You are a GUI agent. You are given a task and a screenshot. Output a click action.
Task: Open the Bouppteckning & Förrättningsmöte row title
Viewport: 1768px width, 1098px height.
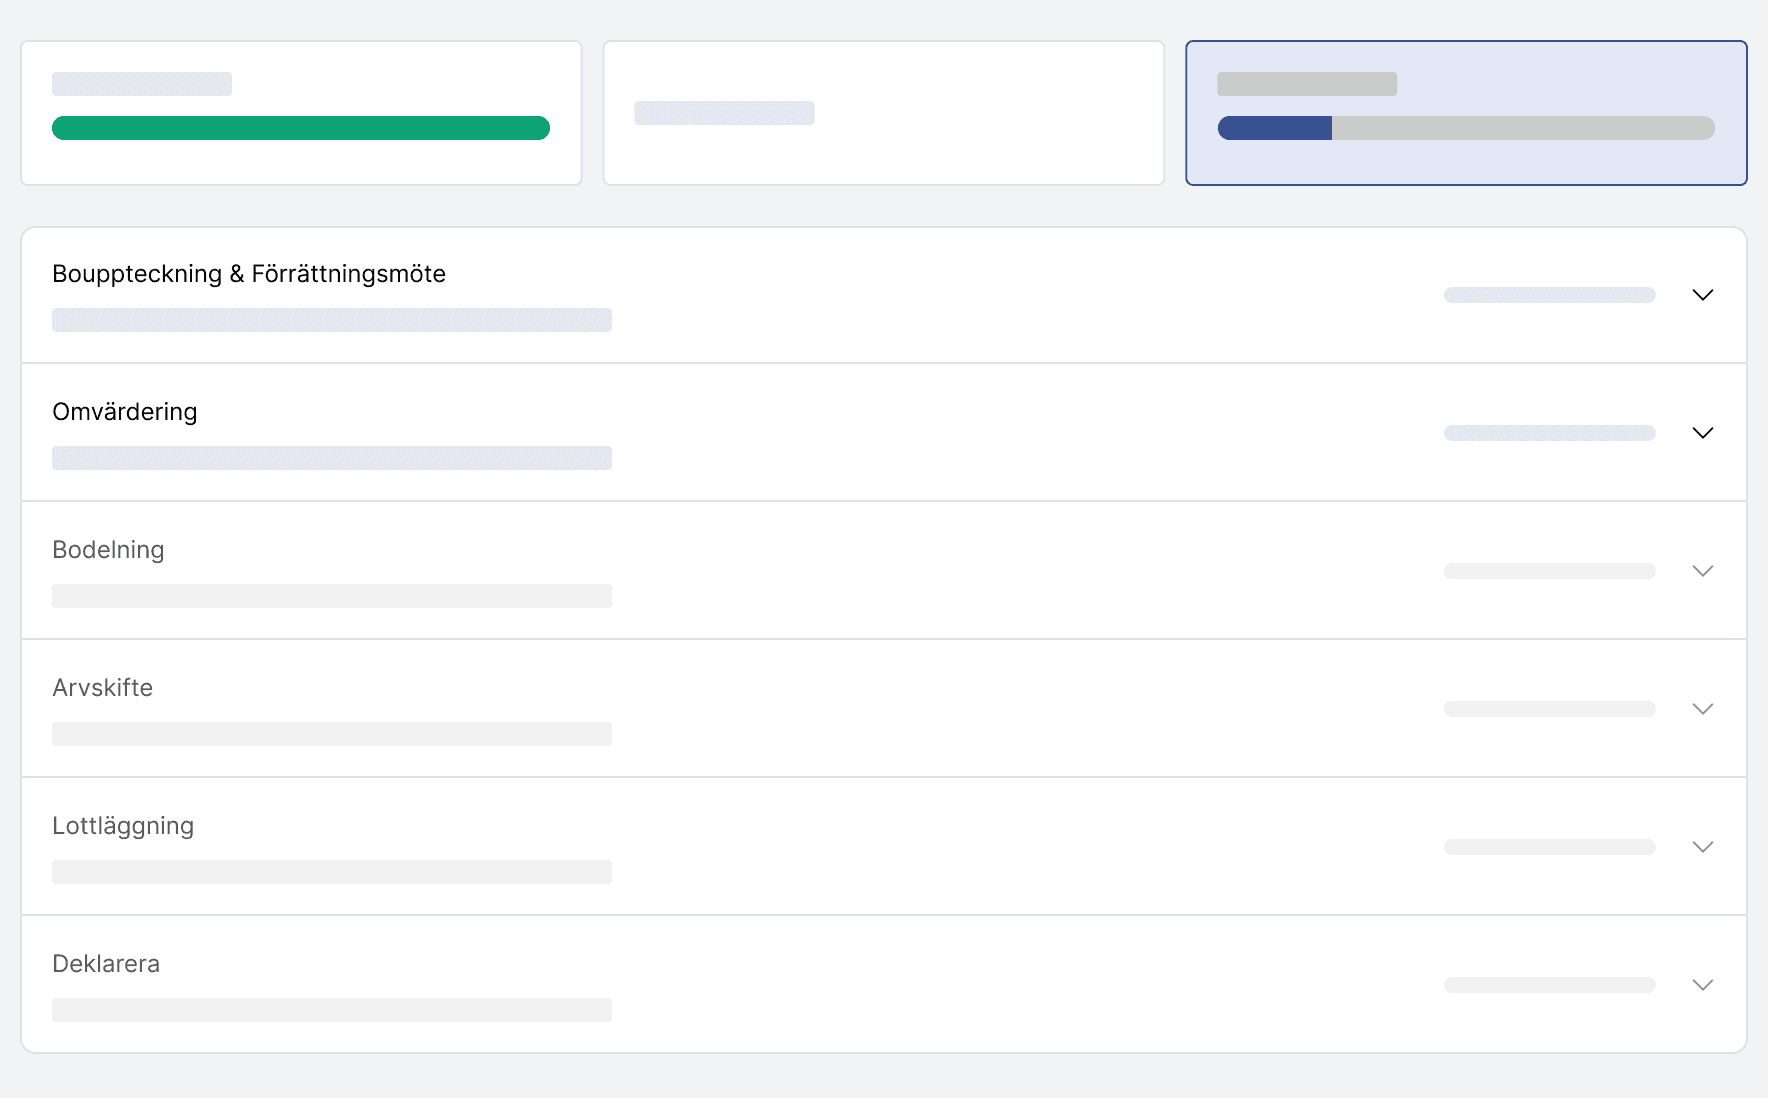pos(249,274)
